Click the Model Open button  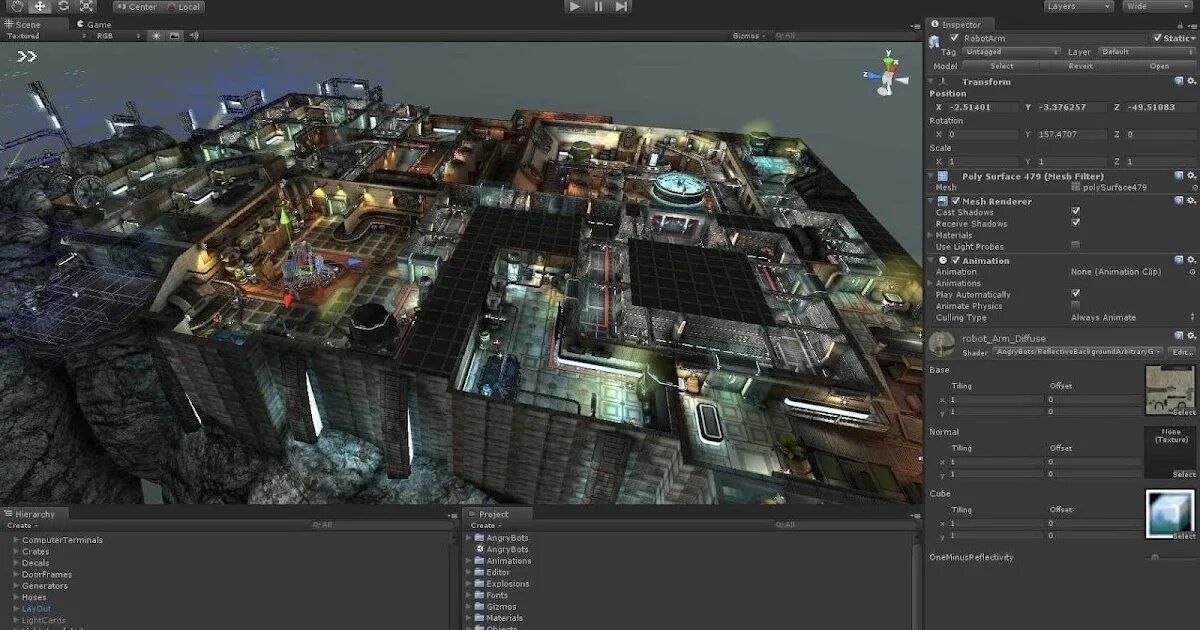coord(1158,66)
